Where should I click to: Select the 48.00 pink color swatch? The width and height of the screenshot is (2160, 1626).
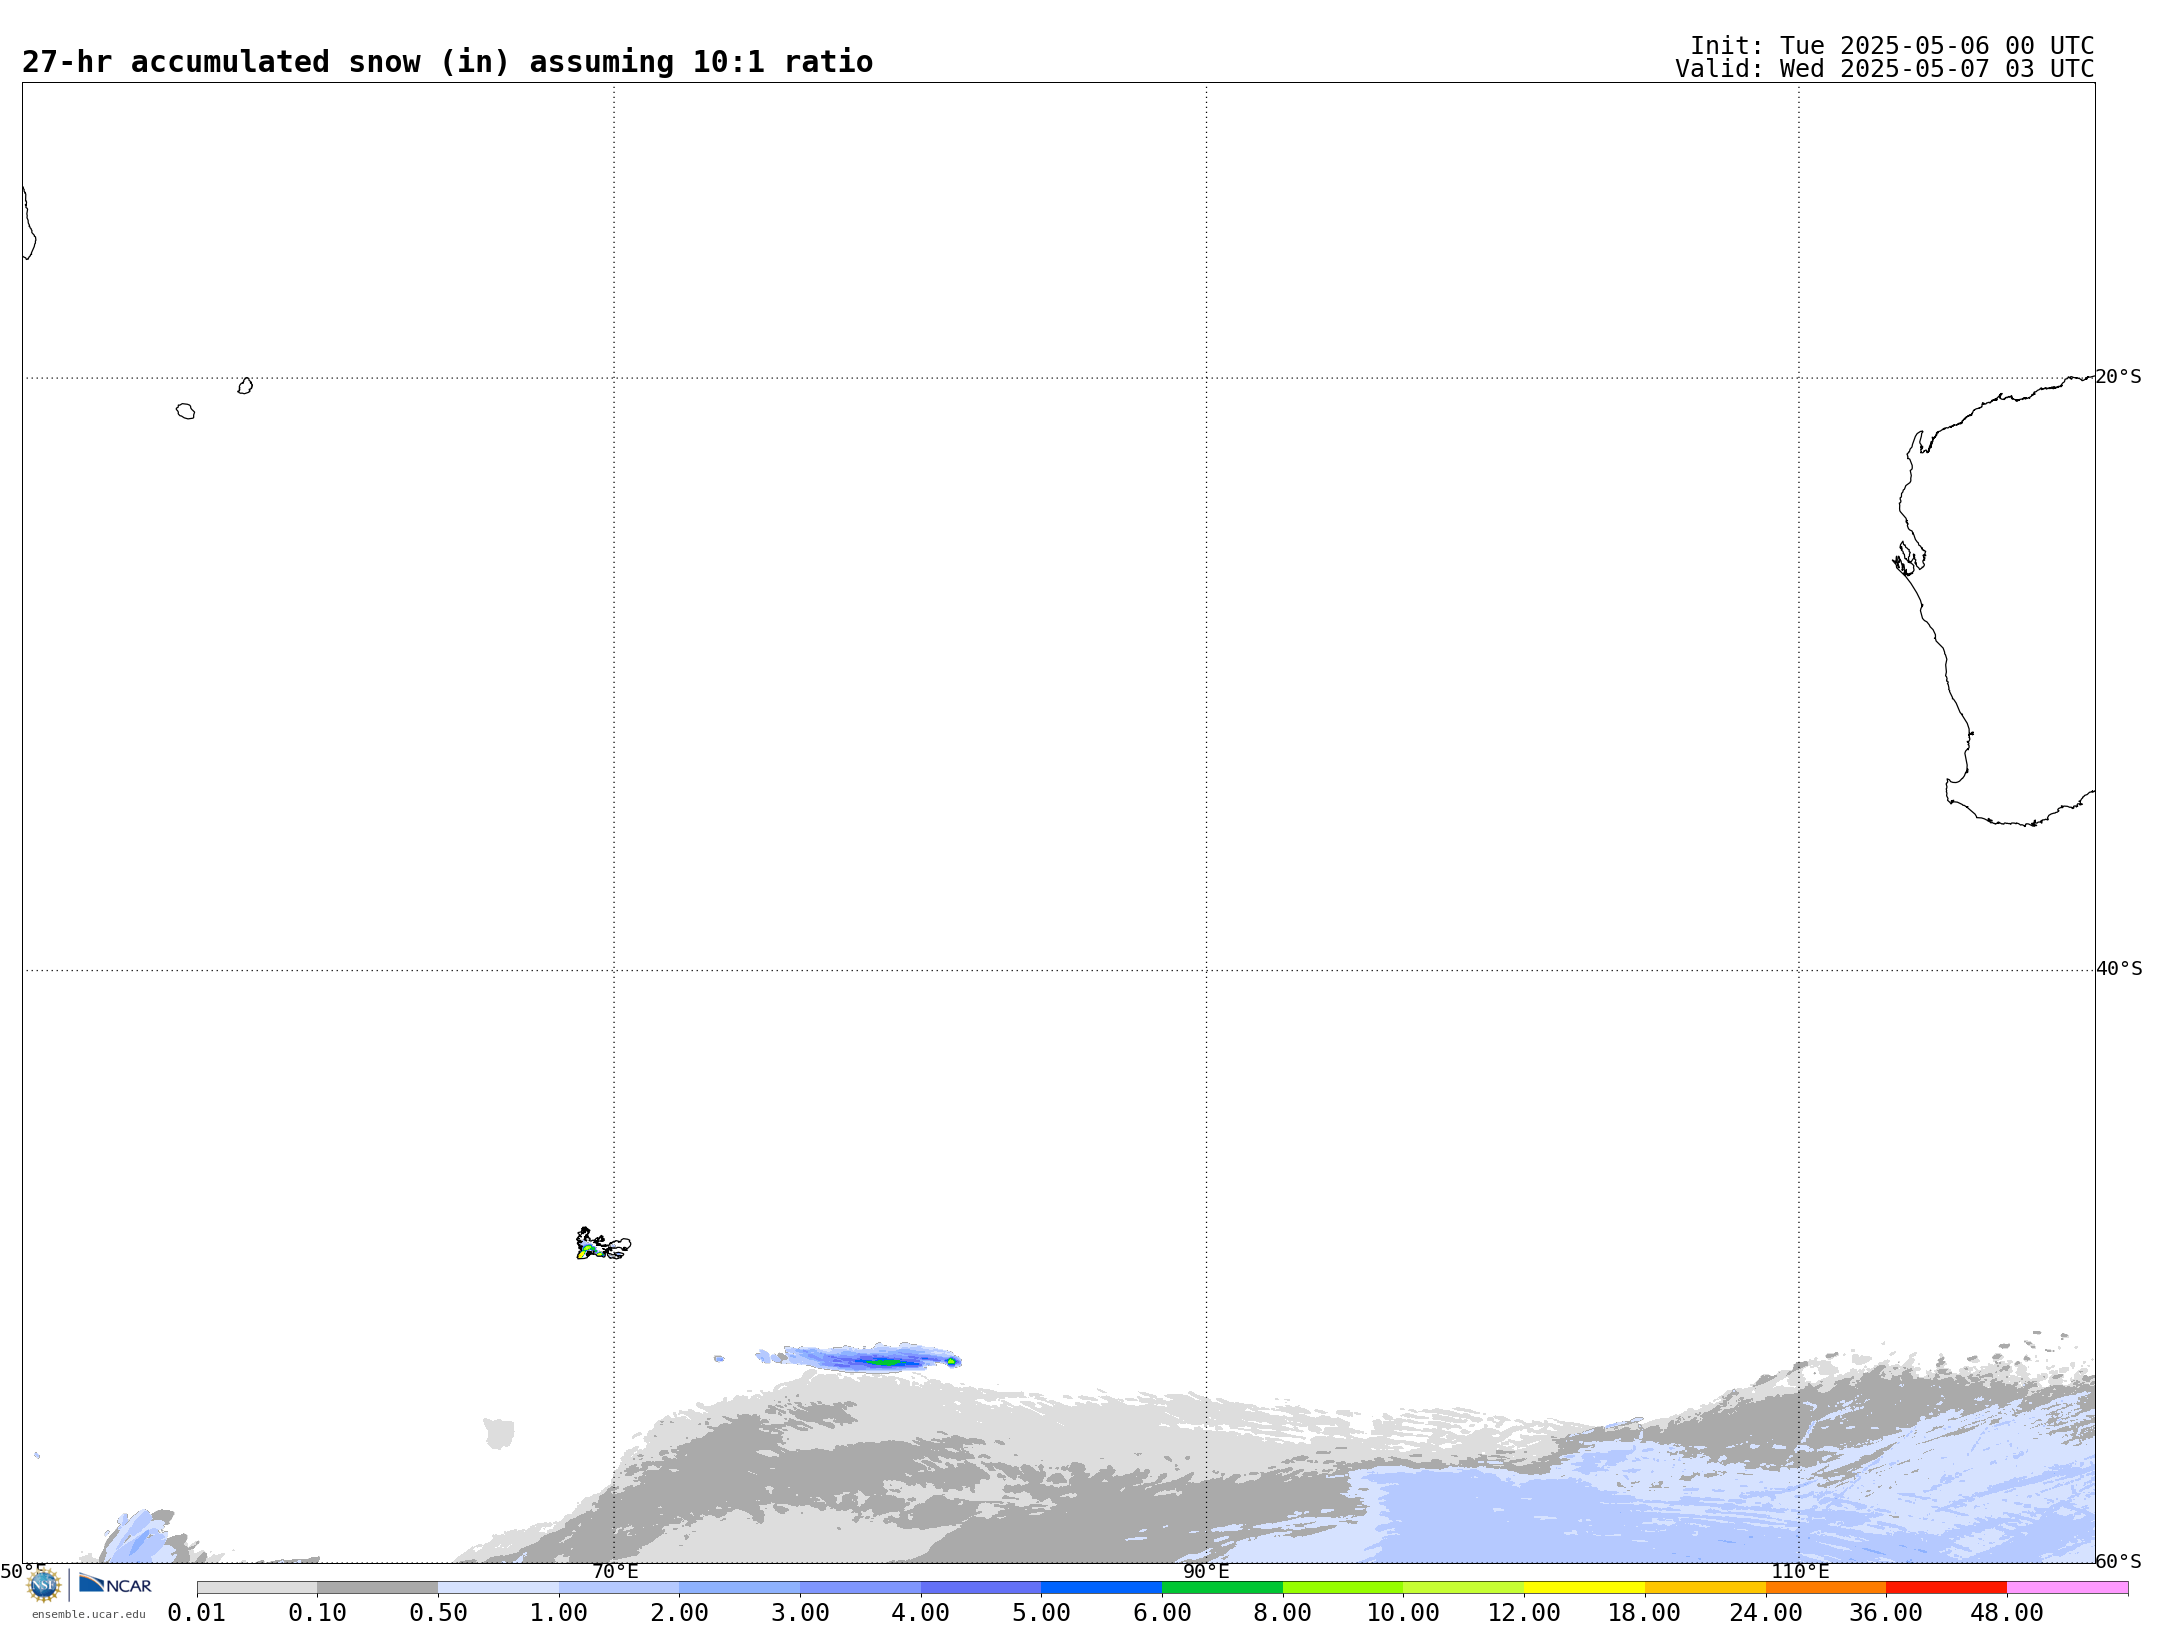click(2067, 1588)
